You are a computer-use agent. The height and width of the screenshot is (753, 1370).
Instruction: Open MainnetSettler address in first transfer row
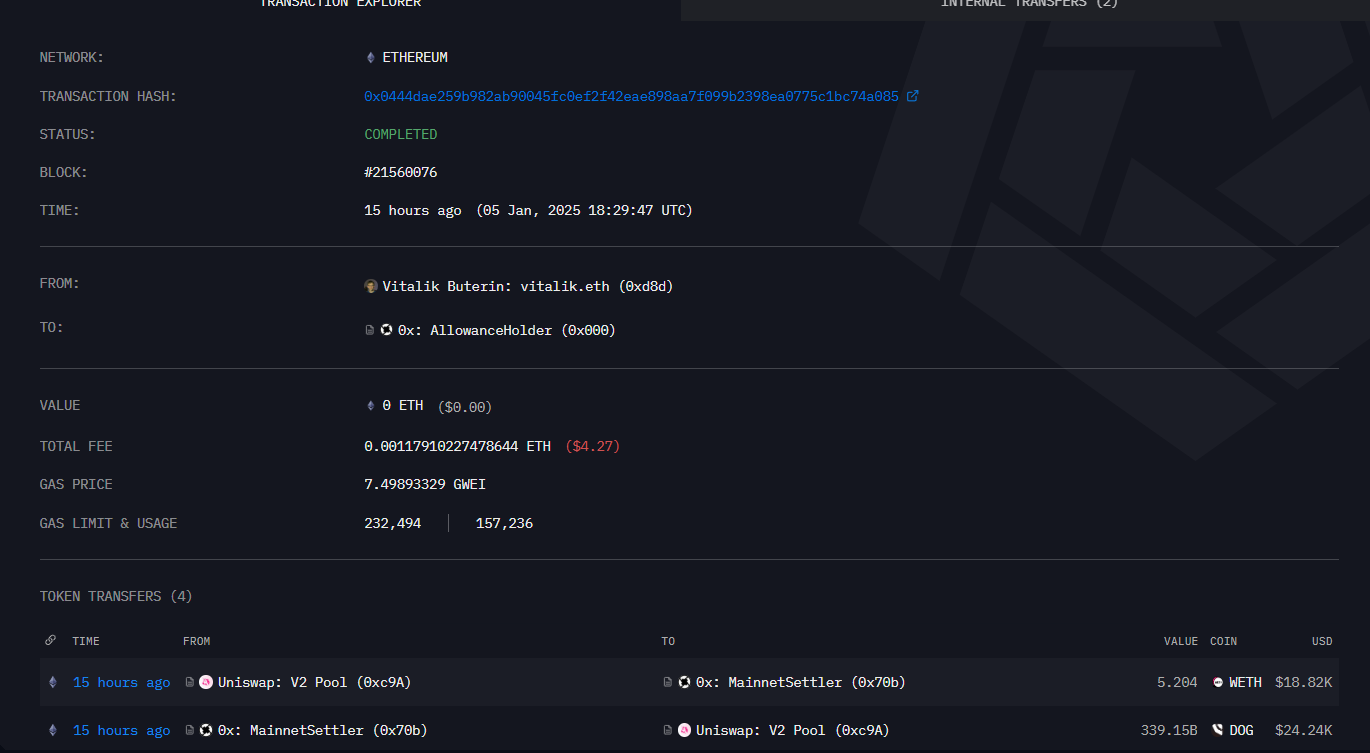(x=800, y=682)
